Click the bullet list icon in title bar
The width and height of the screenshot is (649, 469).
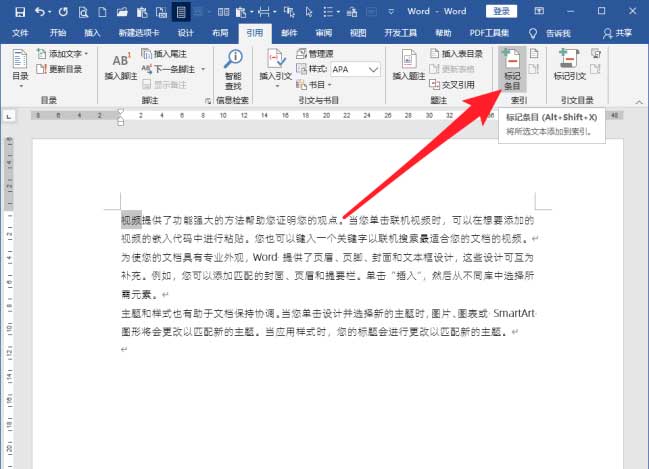click(x=328, y=12)
